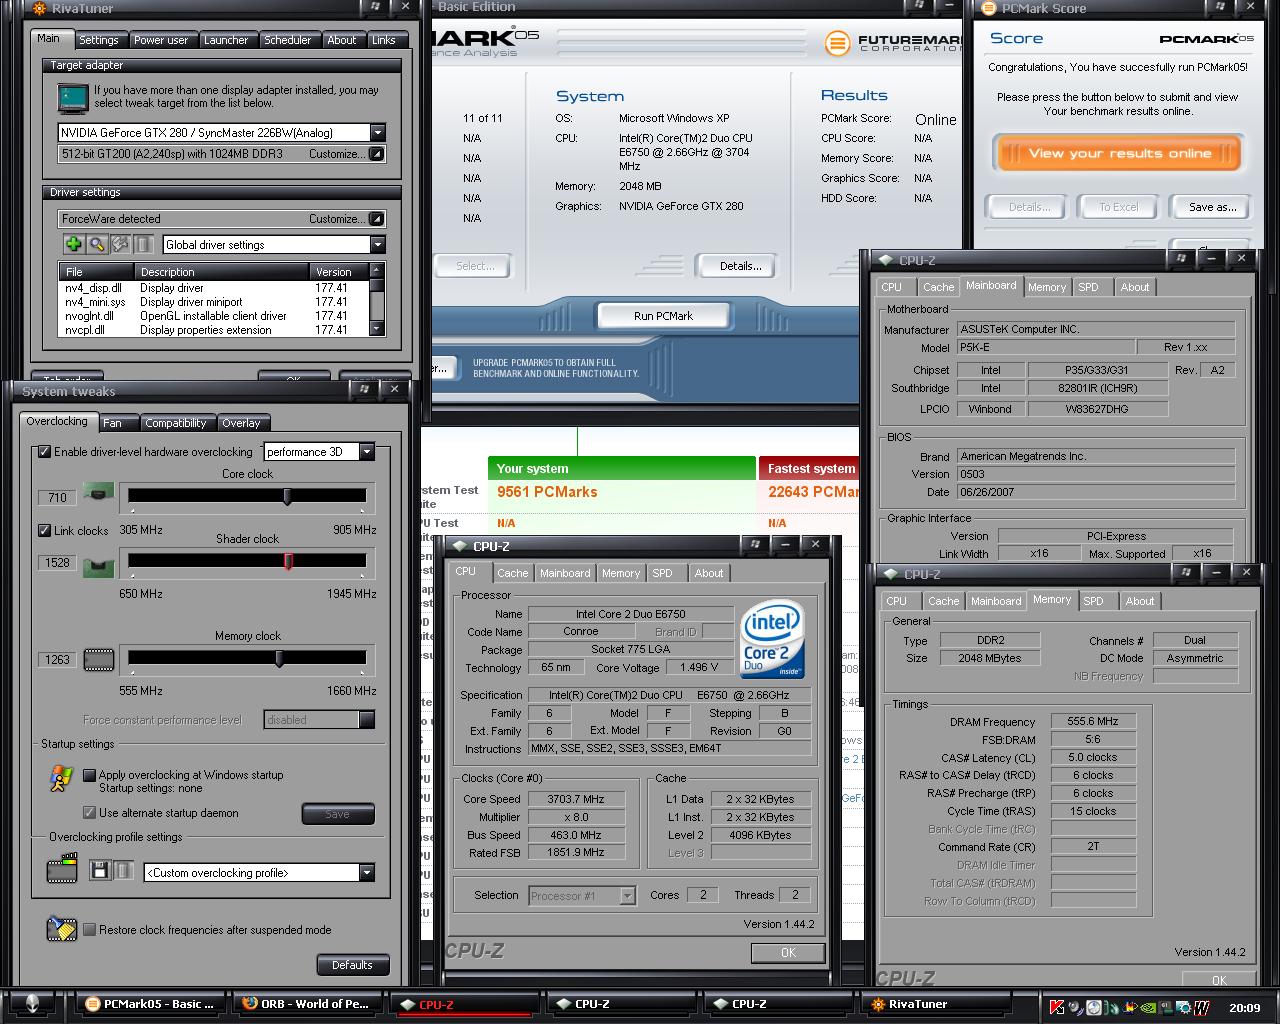Open the About tab in CPU-Z Memory window

[1139, 601]
